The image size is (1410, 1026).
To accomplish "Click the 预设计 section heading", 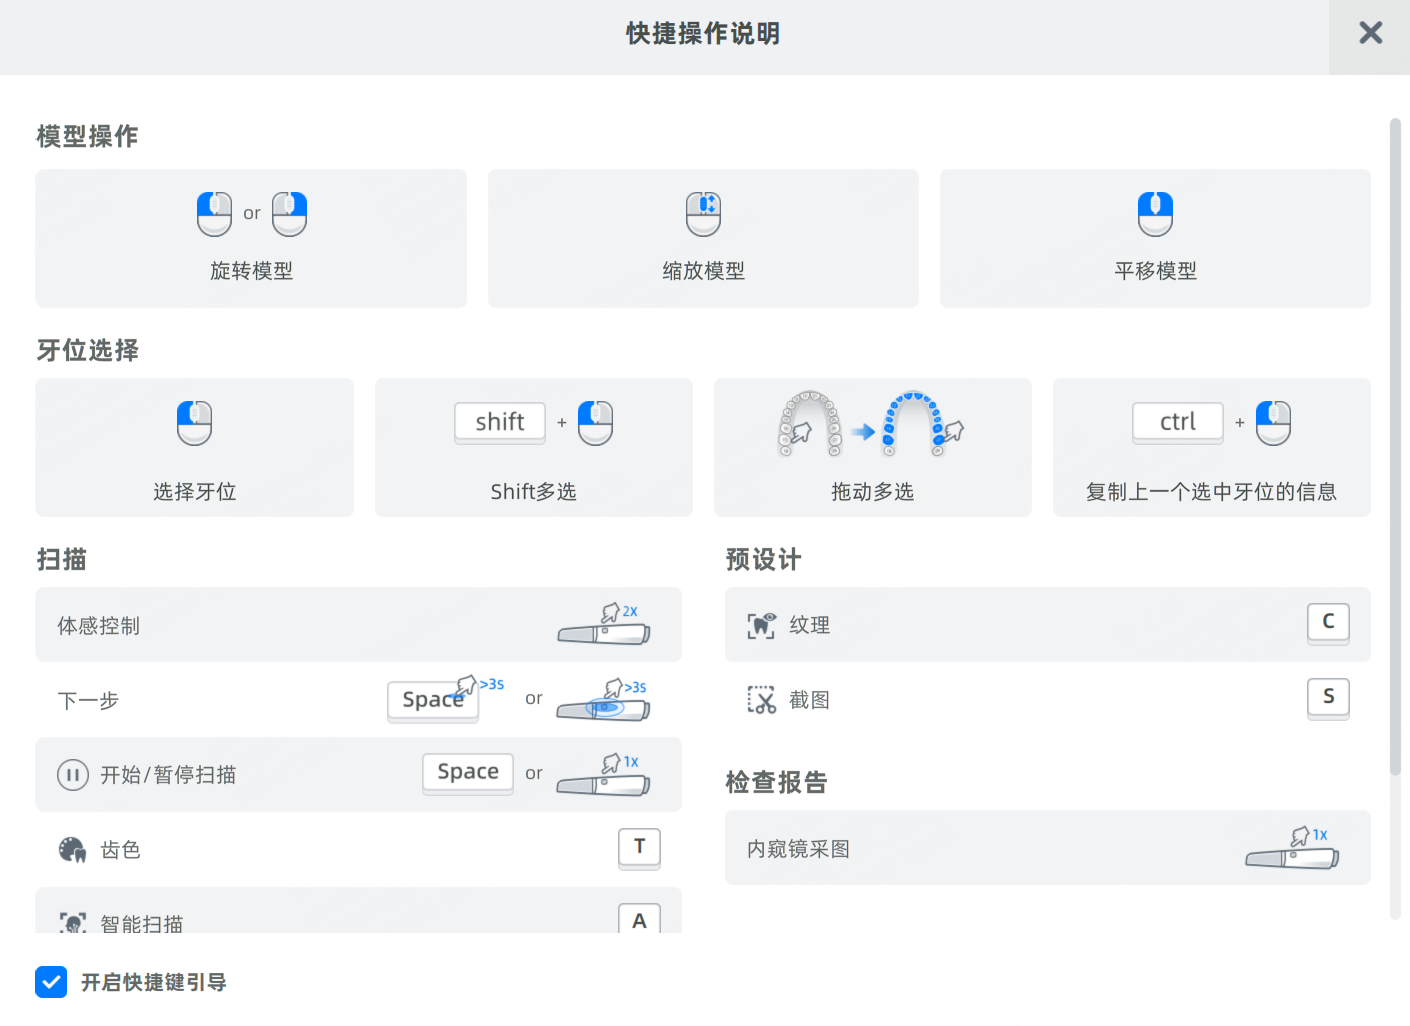I will (x=763, y=560).
